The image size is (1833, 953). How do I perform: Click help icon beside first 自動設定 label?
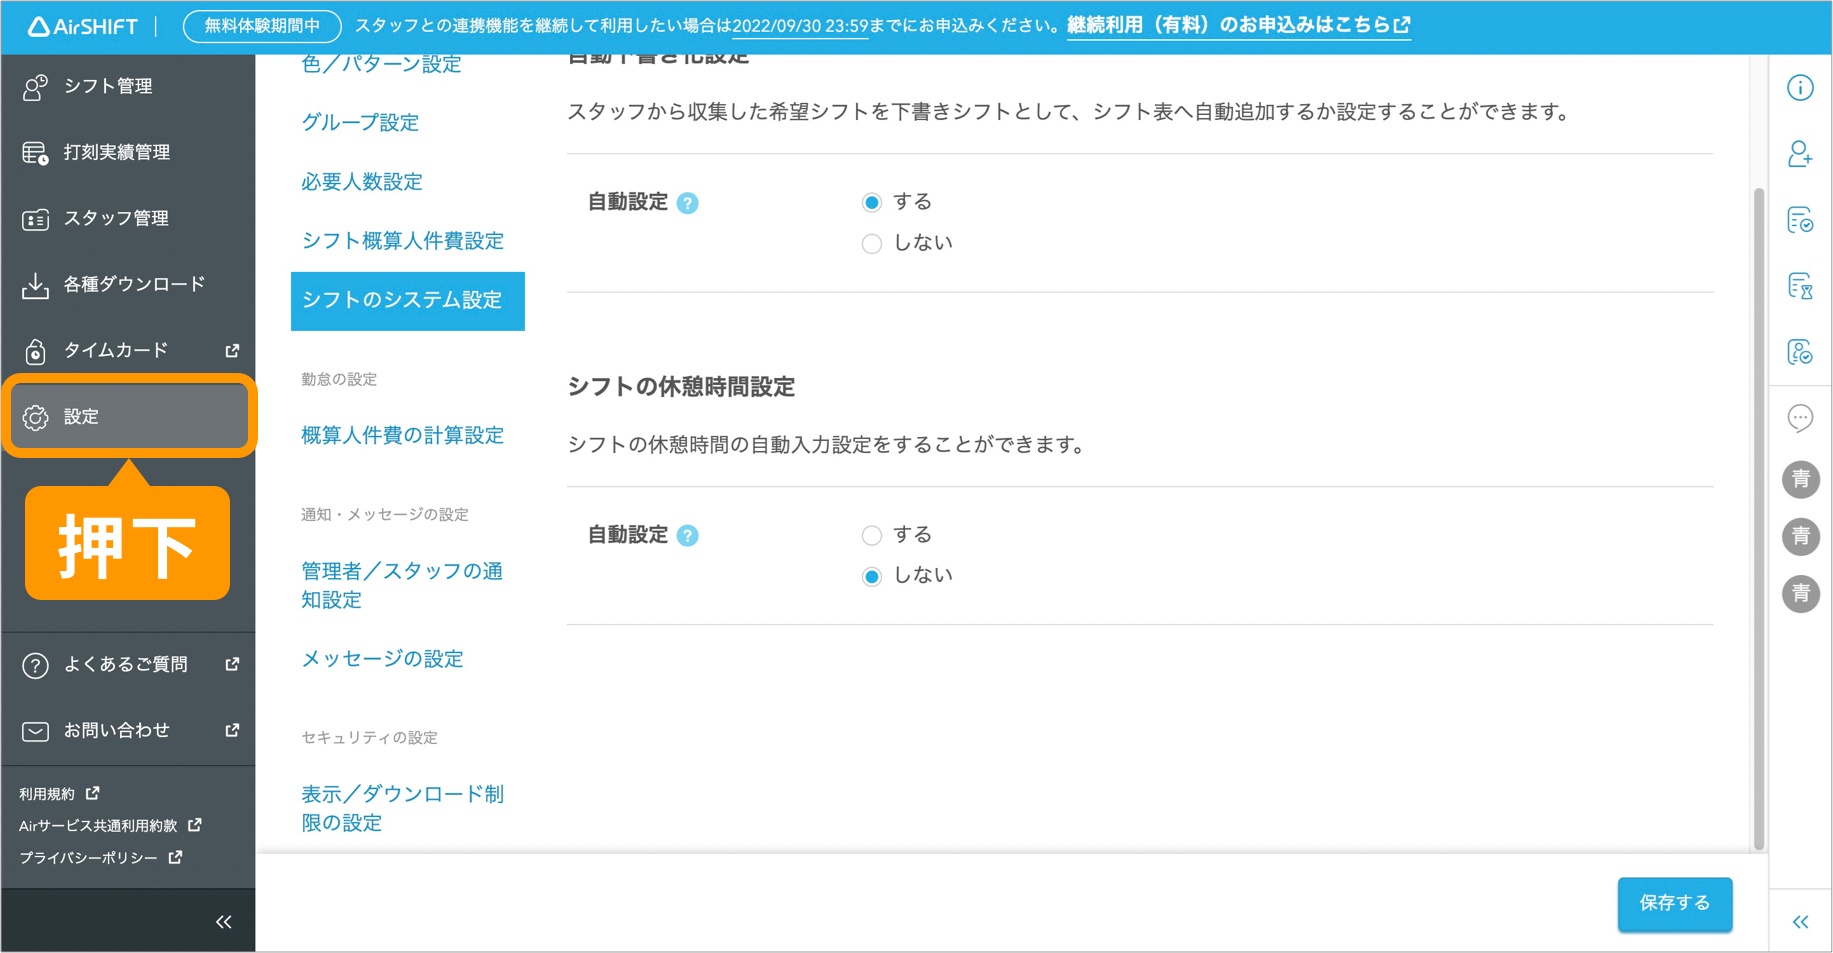point(688,203)
